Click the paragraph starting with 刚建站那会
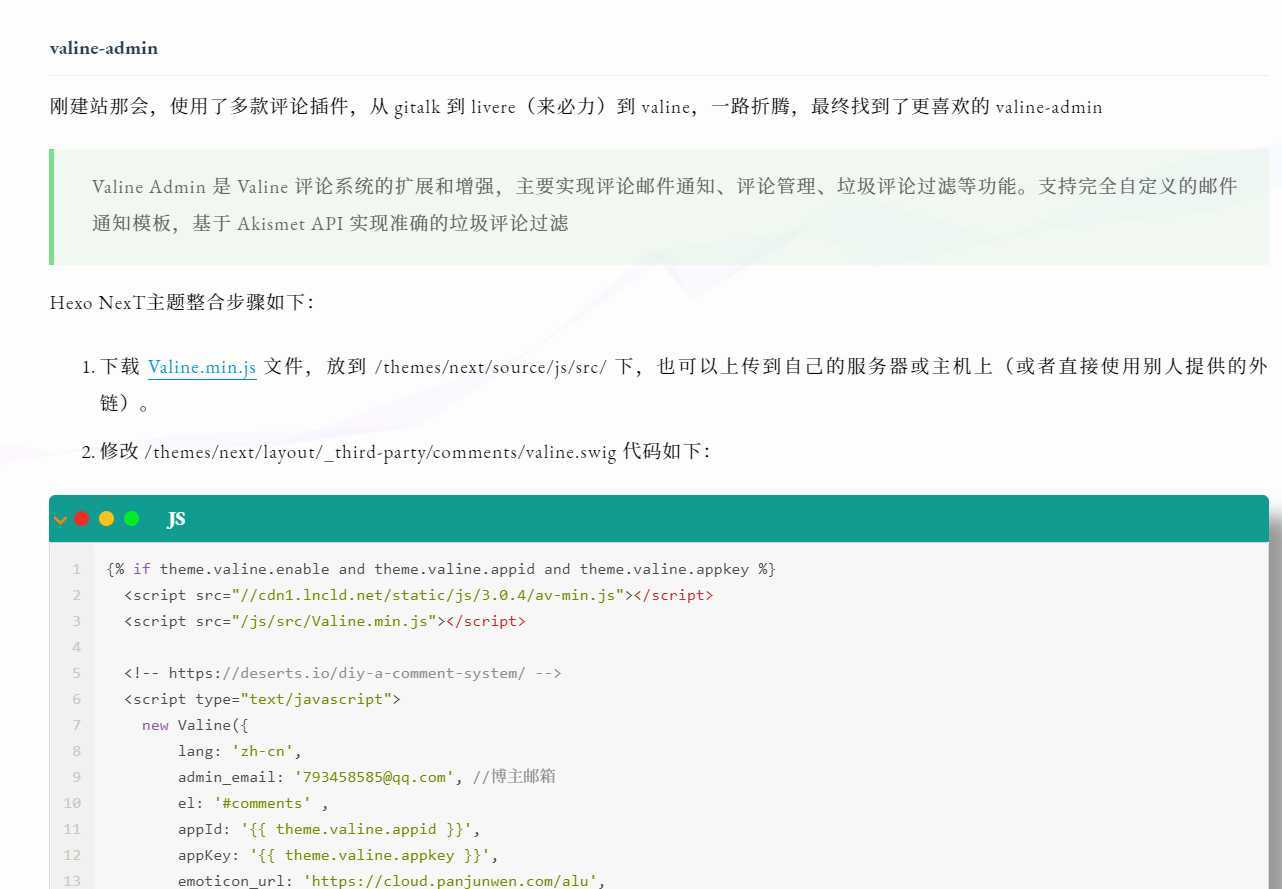Screen dimensions: 1282x889 click(x=576, y=106)
